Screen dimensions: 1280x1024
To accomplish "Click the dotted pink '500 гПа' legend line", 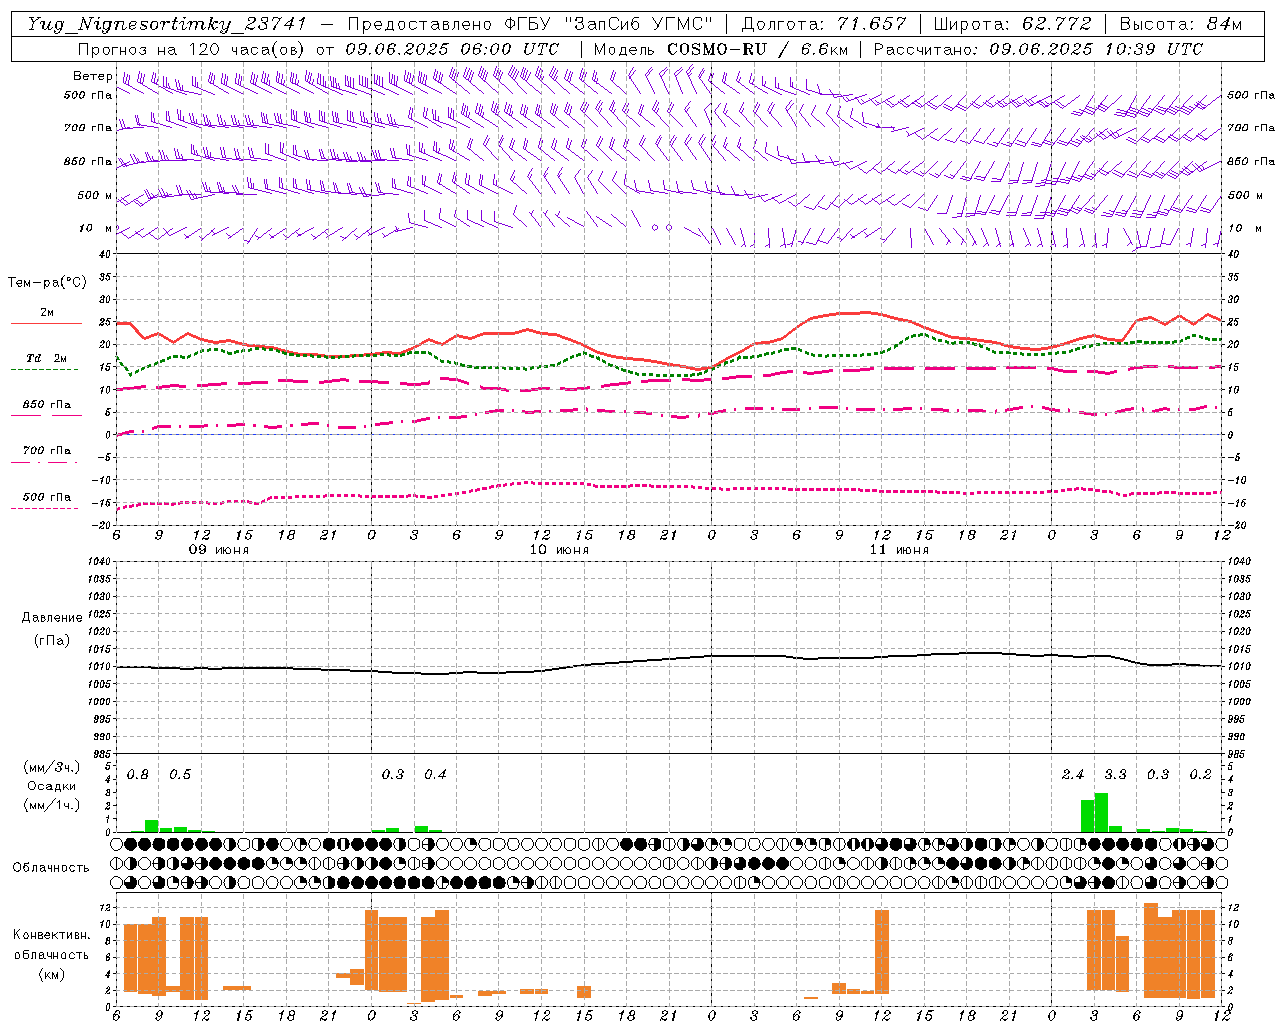I will coord(44,508).
